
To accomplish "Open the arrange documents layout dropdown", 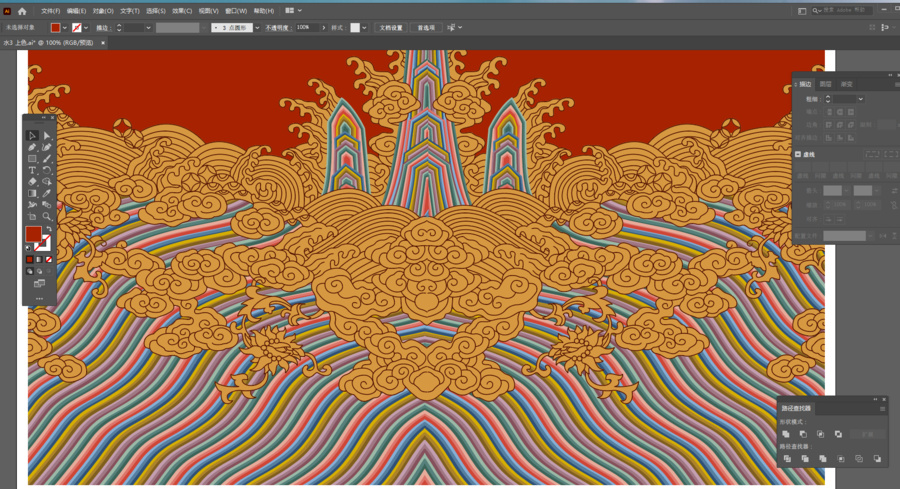I will click(x=293, y=10).
